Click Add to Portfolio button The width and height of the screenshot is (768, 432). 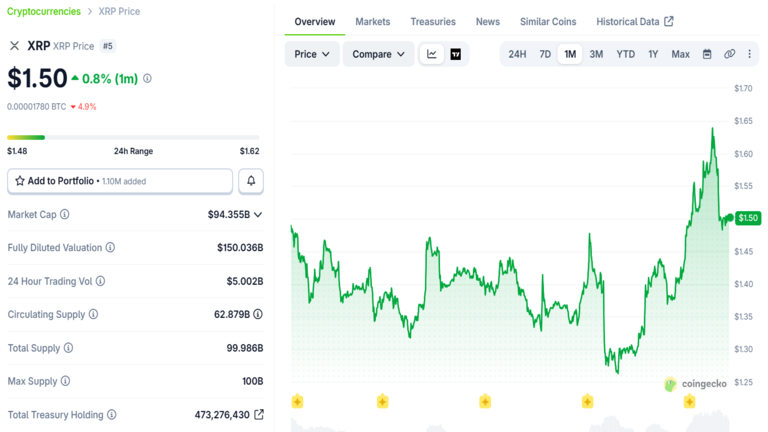[x=120, y=181]
